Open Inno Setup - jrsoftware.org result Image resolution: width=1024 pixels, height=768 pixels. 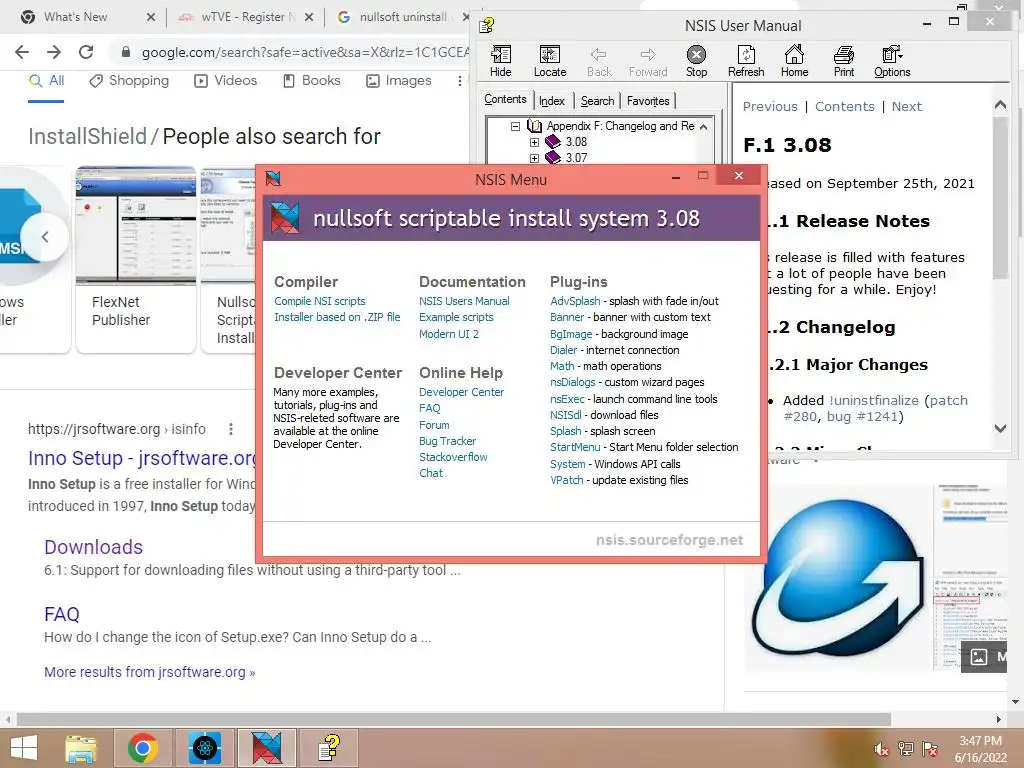click(142, 458)
